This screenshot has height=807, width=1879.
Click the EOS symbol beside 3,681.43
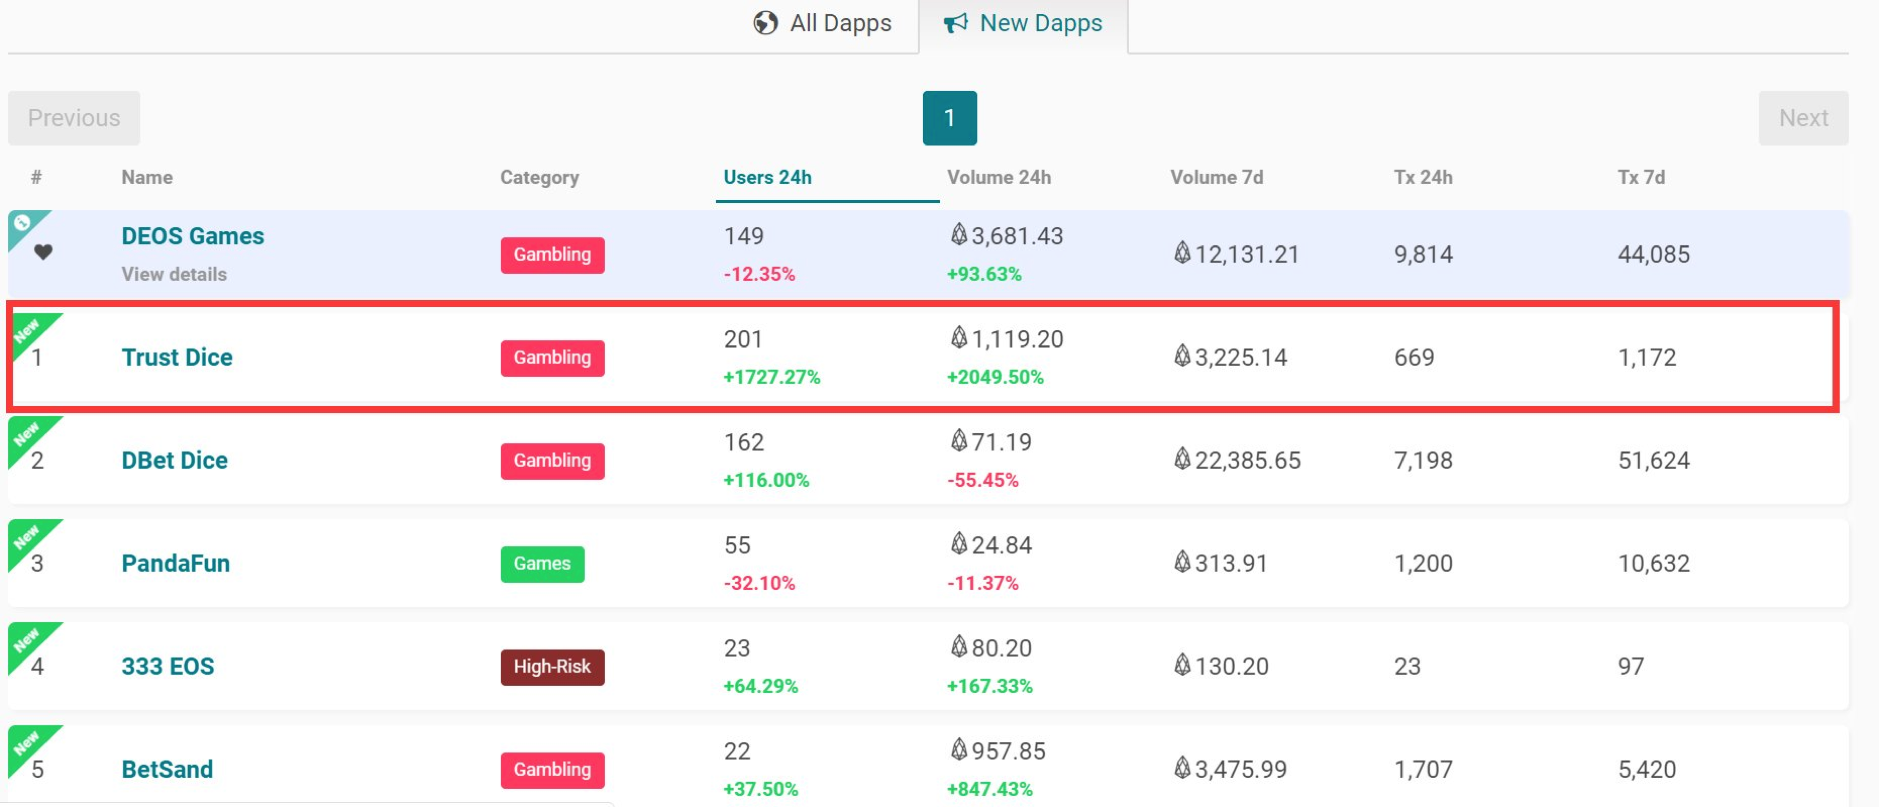coord(959,234)
